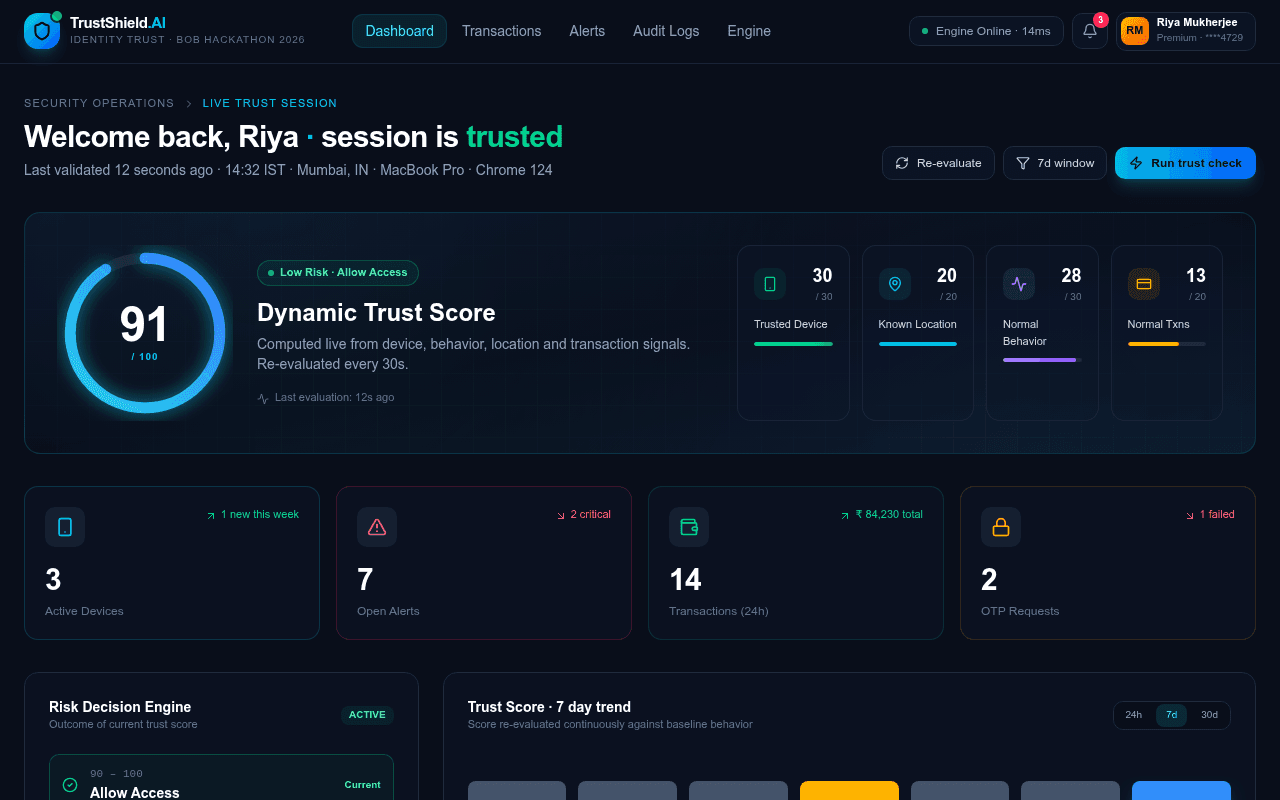The height and width of the screenshot is (800, 1280).
Task: Open the notifications bell icon
Action: click(x=1090, y=31)
